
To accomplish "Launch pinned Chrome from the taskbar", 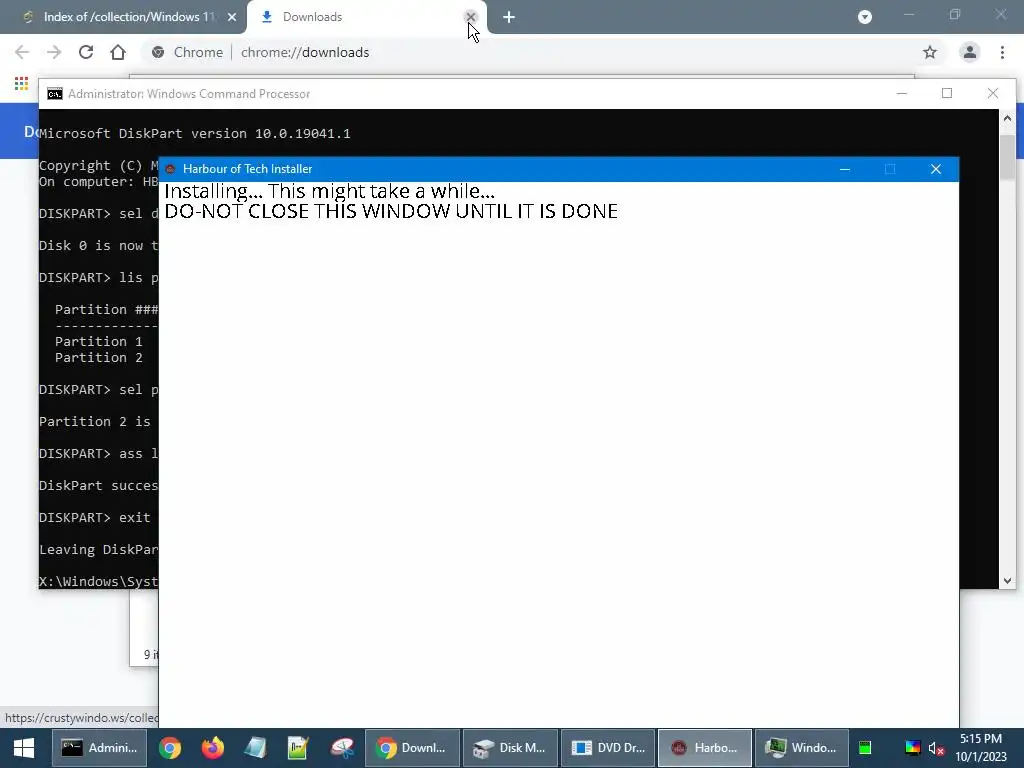I will tap(170, 748).
